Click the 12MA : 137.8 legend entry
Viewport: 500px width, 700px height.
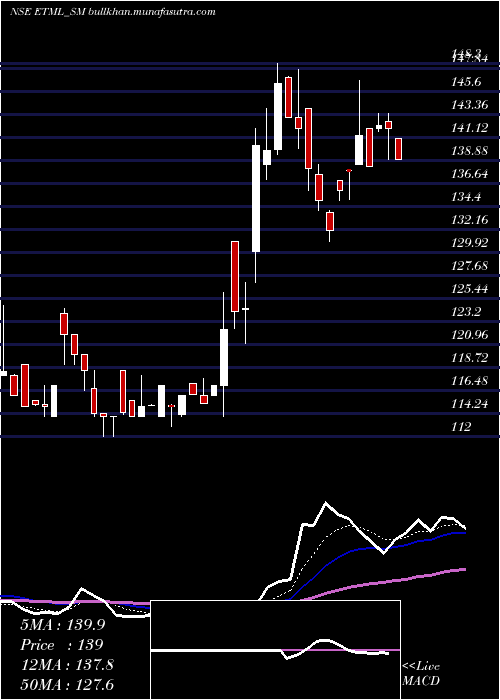[67, 665]
